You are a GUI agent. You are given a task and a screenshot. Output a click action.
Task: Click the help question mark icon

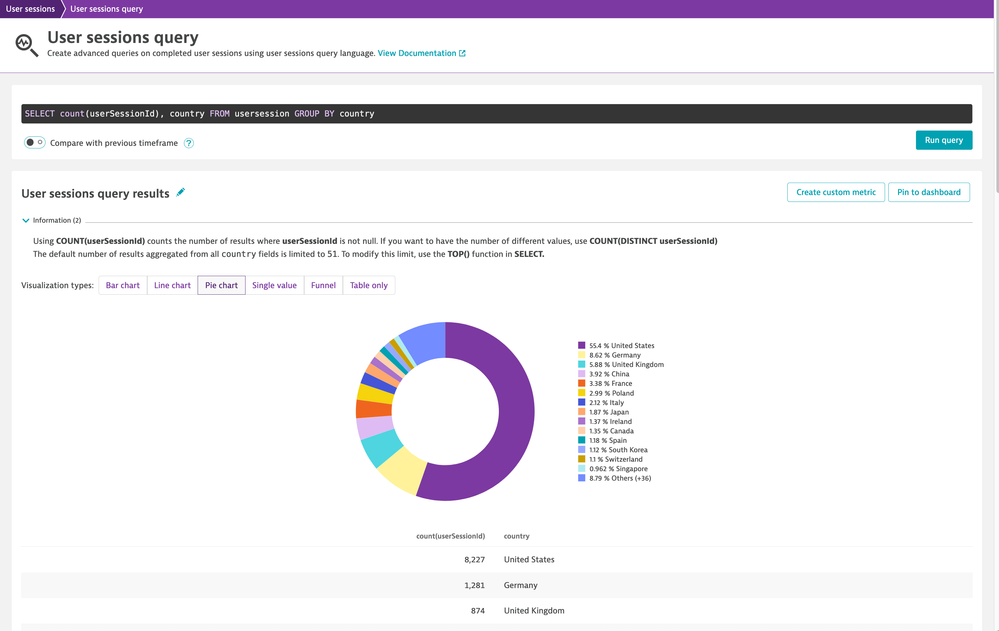(188, 143)
